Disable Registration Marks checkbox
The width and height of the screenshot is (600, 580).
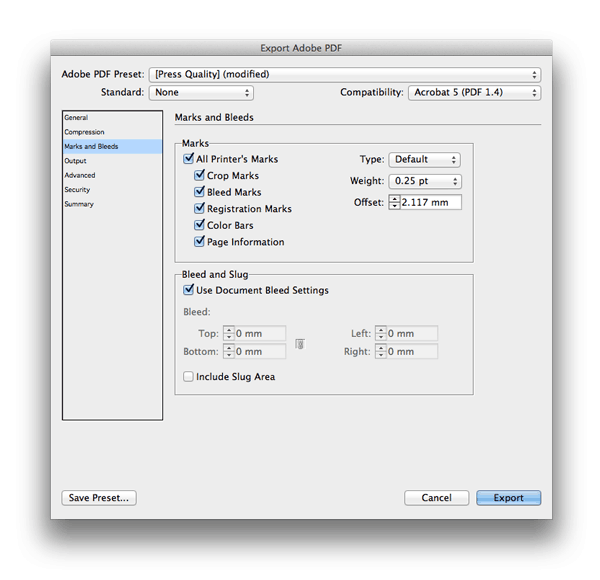click(199, 208)
